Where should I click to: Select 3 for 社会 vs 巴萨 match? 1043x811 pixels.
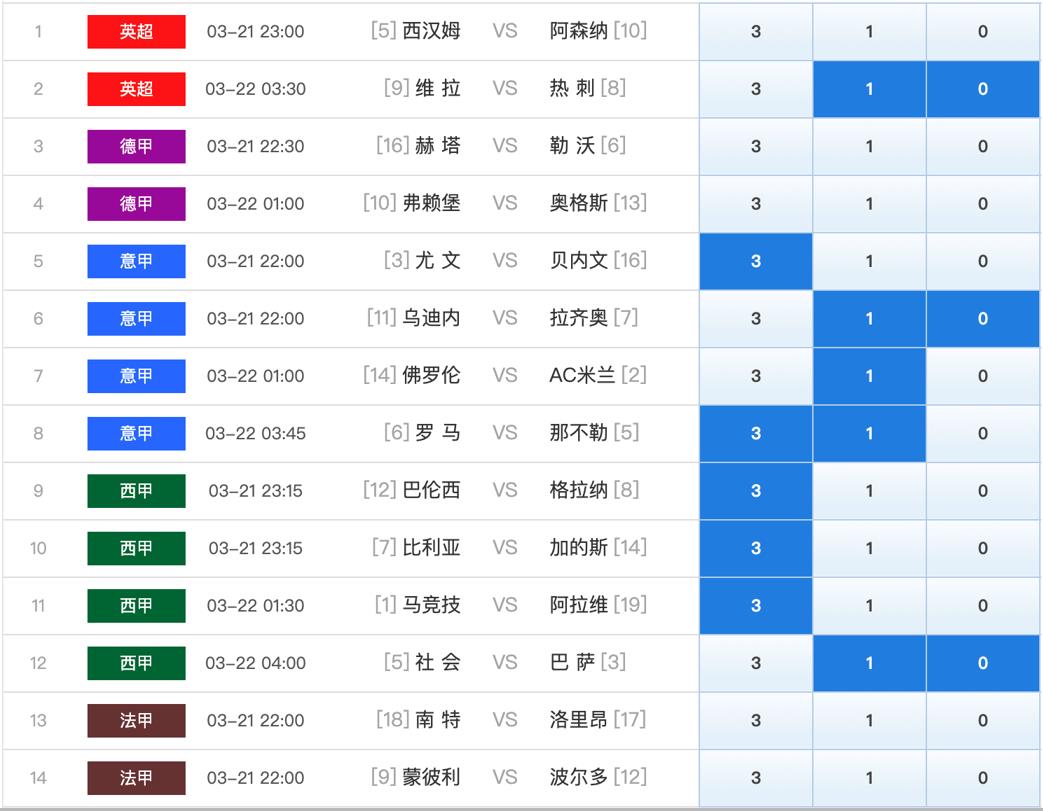click(x=756, y=663)
